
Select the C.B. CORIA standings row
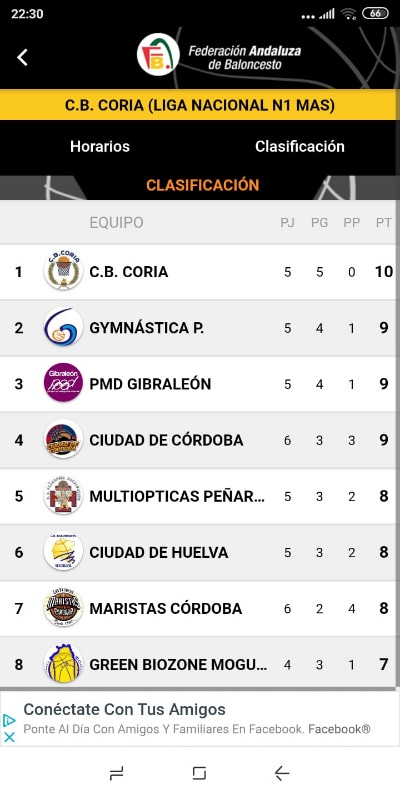coord(199,271)
